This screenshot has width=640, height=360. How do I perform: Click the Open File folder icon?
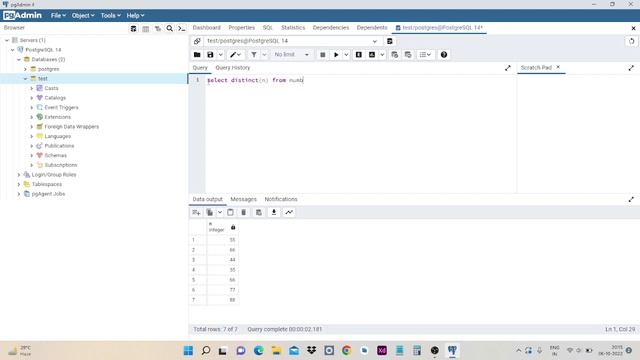197,55
